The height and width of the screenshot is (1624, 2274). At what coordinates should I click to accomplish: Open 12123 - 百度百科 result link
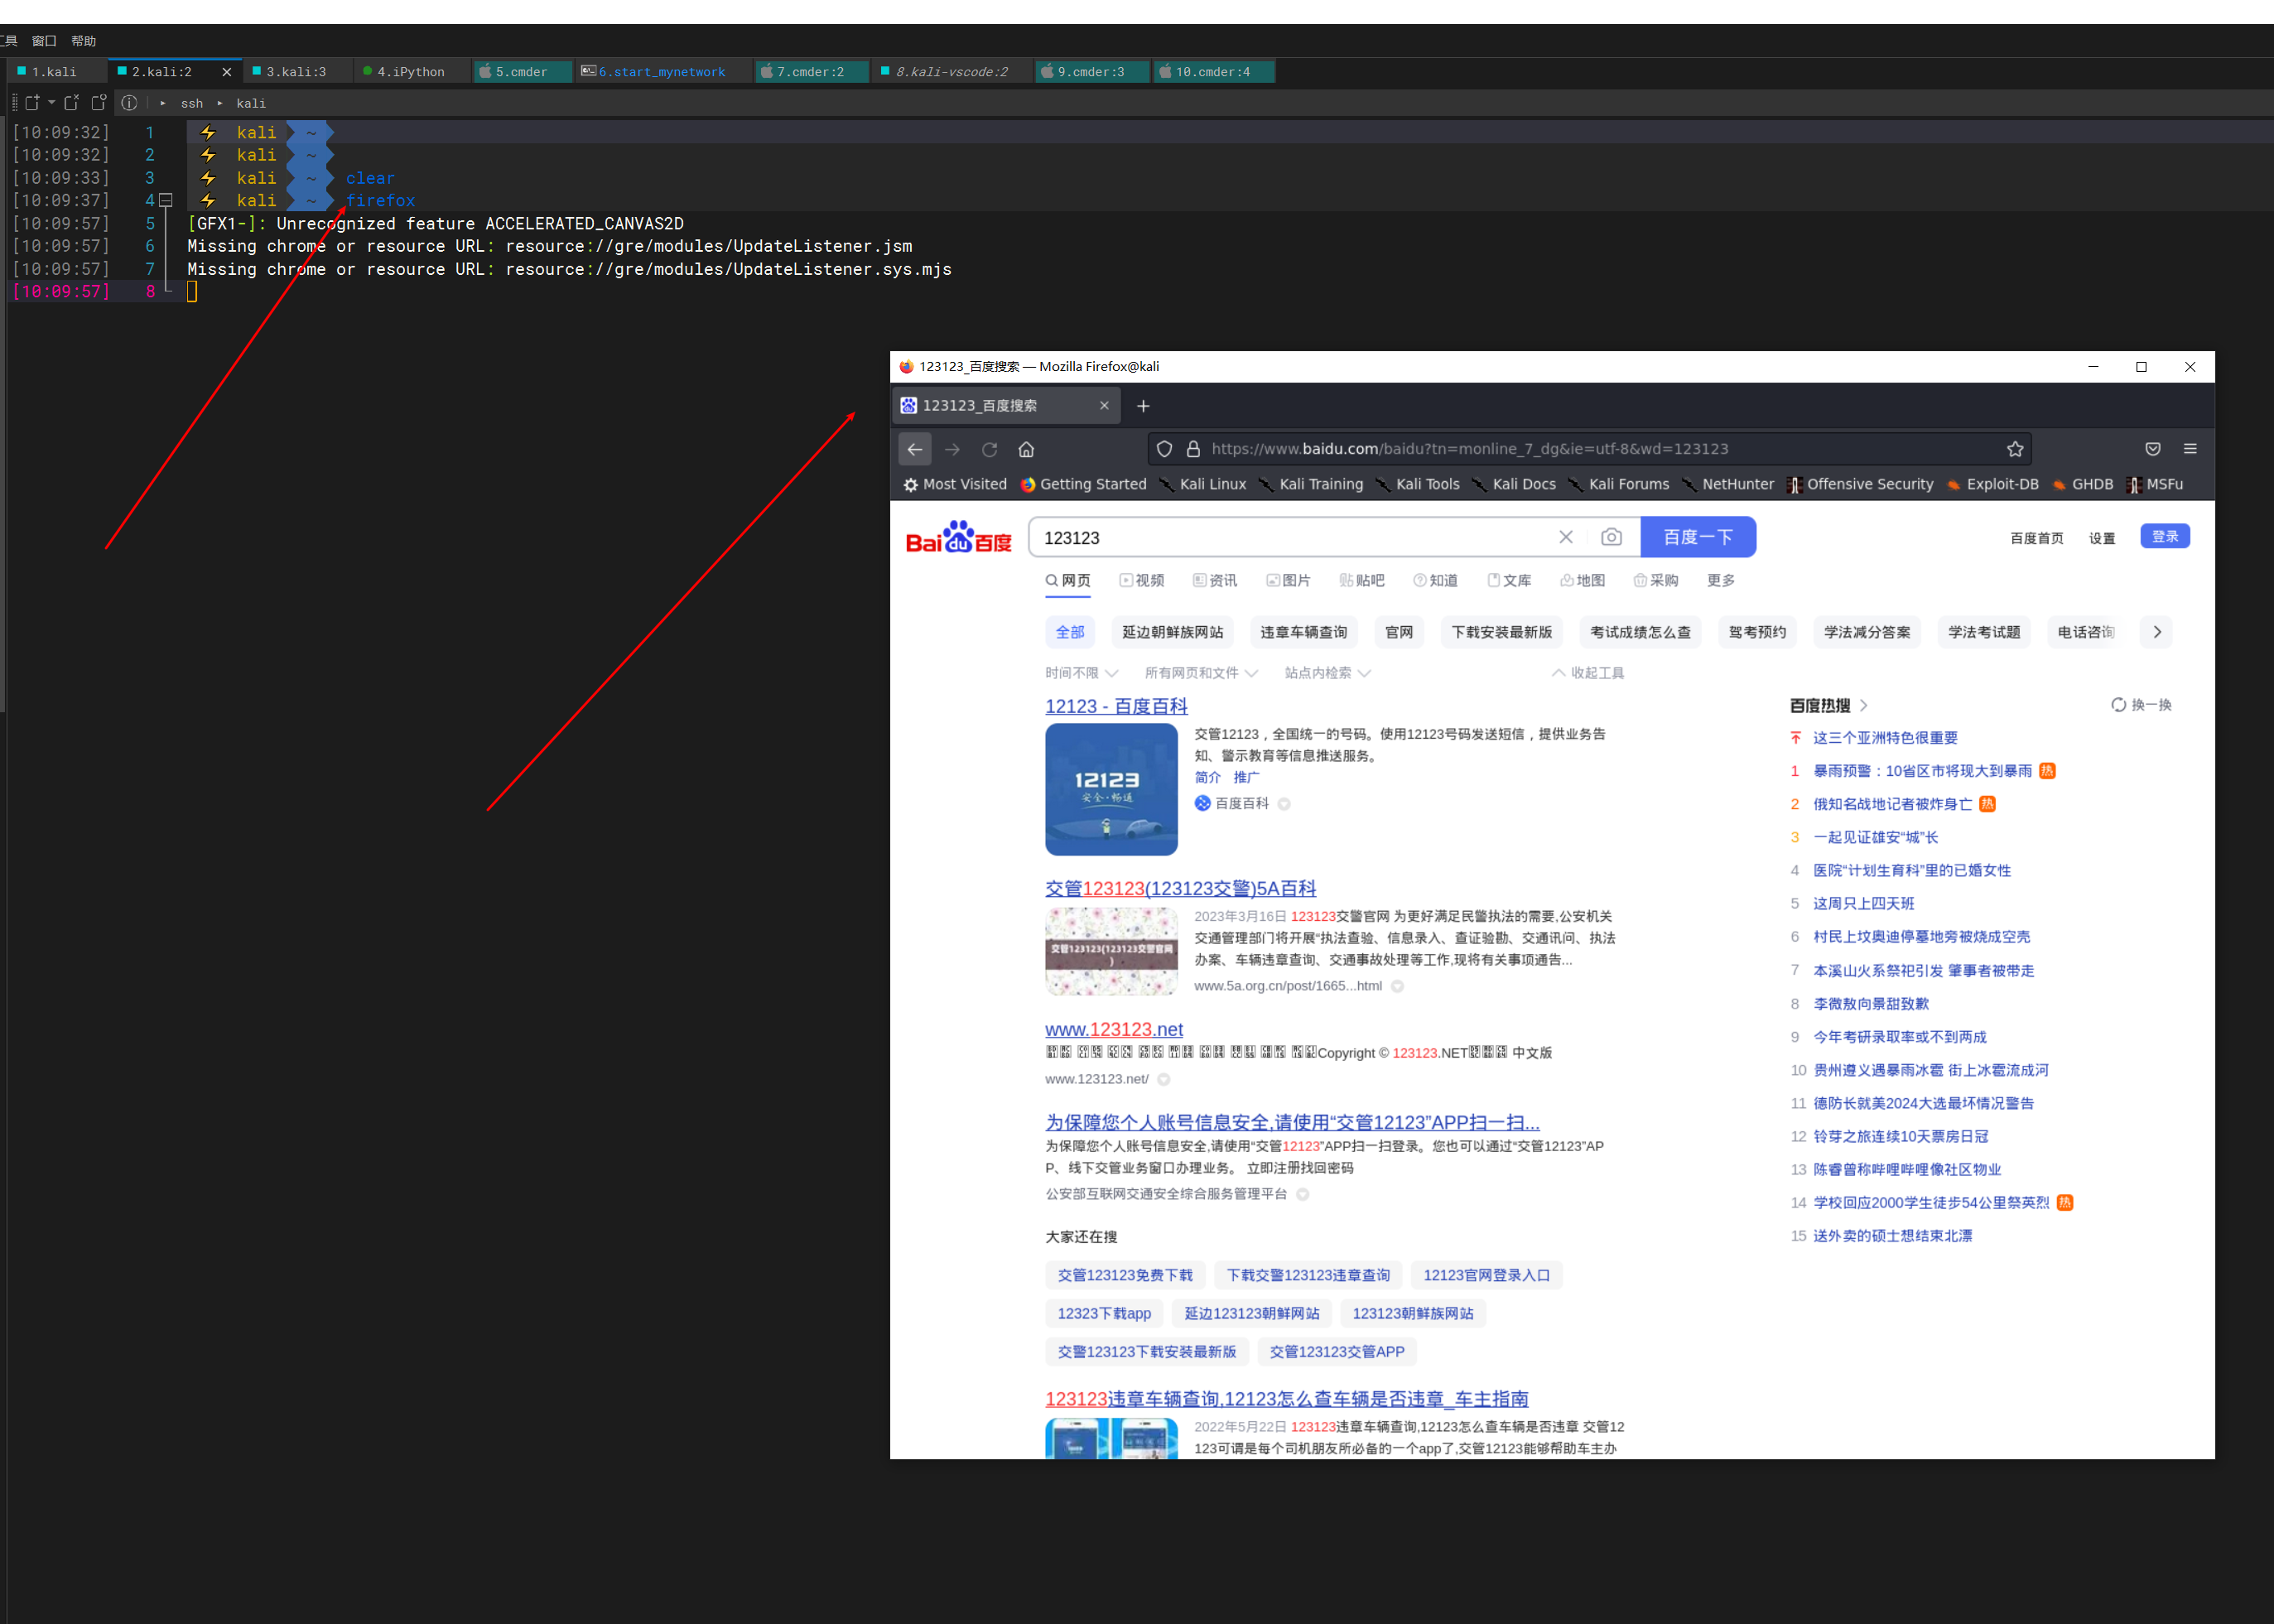point(1116,706)
